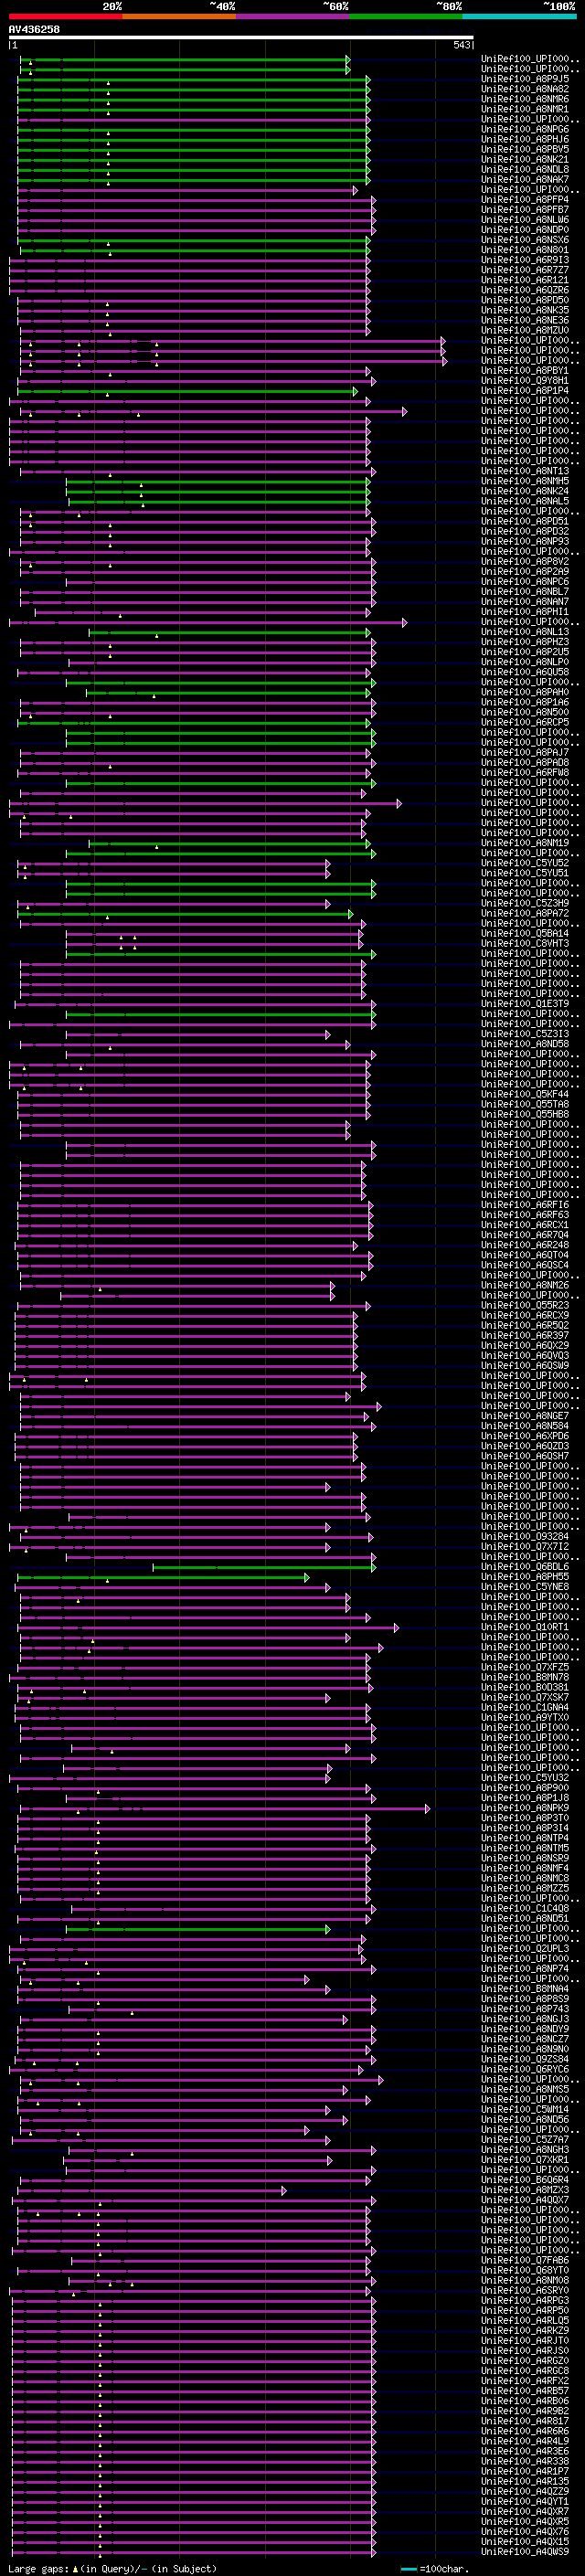Select the UniRef100_A8NK35 row label
Screen dimensions: 585x2576
click(525, 310)
